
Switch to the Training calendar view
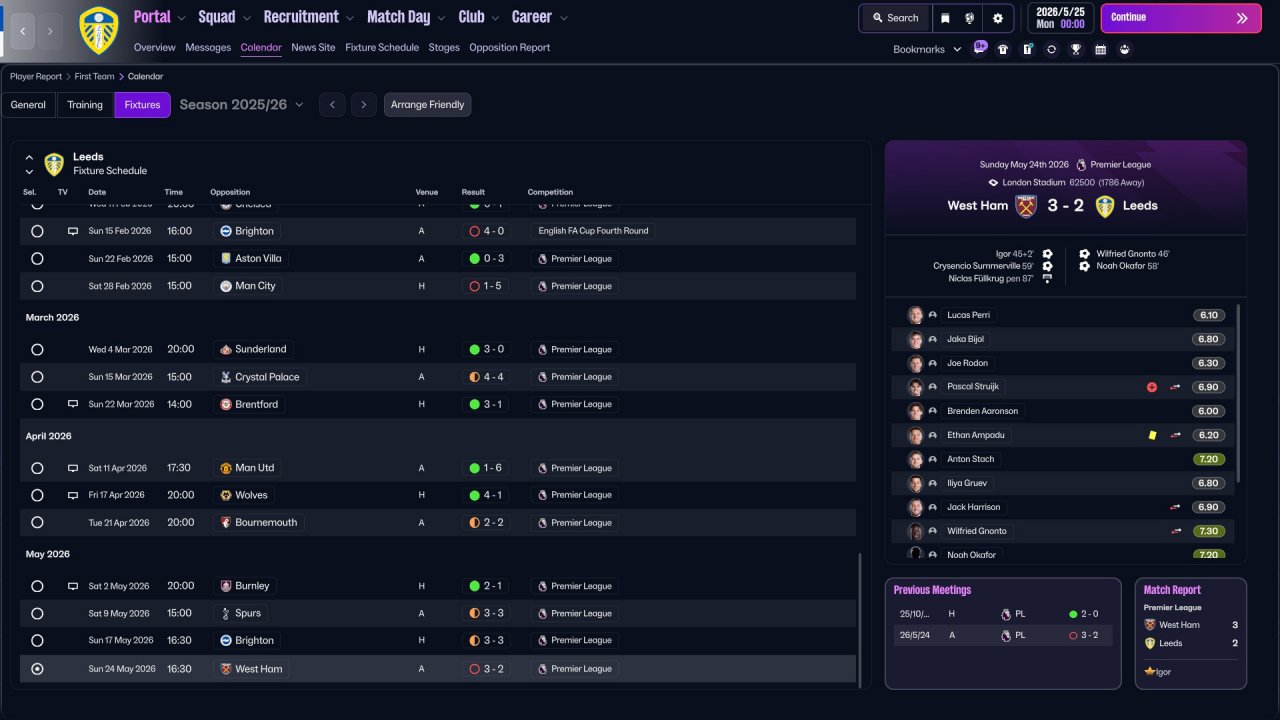click(x=85, y=105)
